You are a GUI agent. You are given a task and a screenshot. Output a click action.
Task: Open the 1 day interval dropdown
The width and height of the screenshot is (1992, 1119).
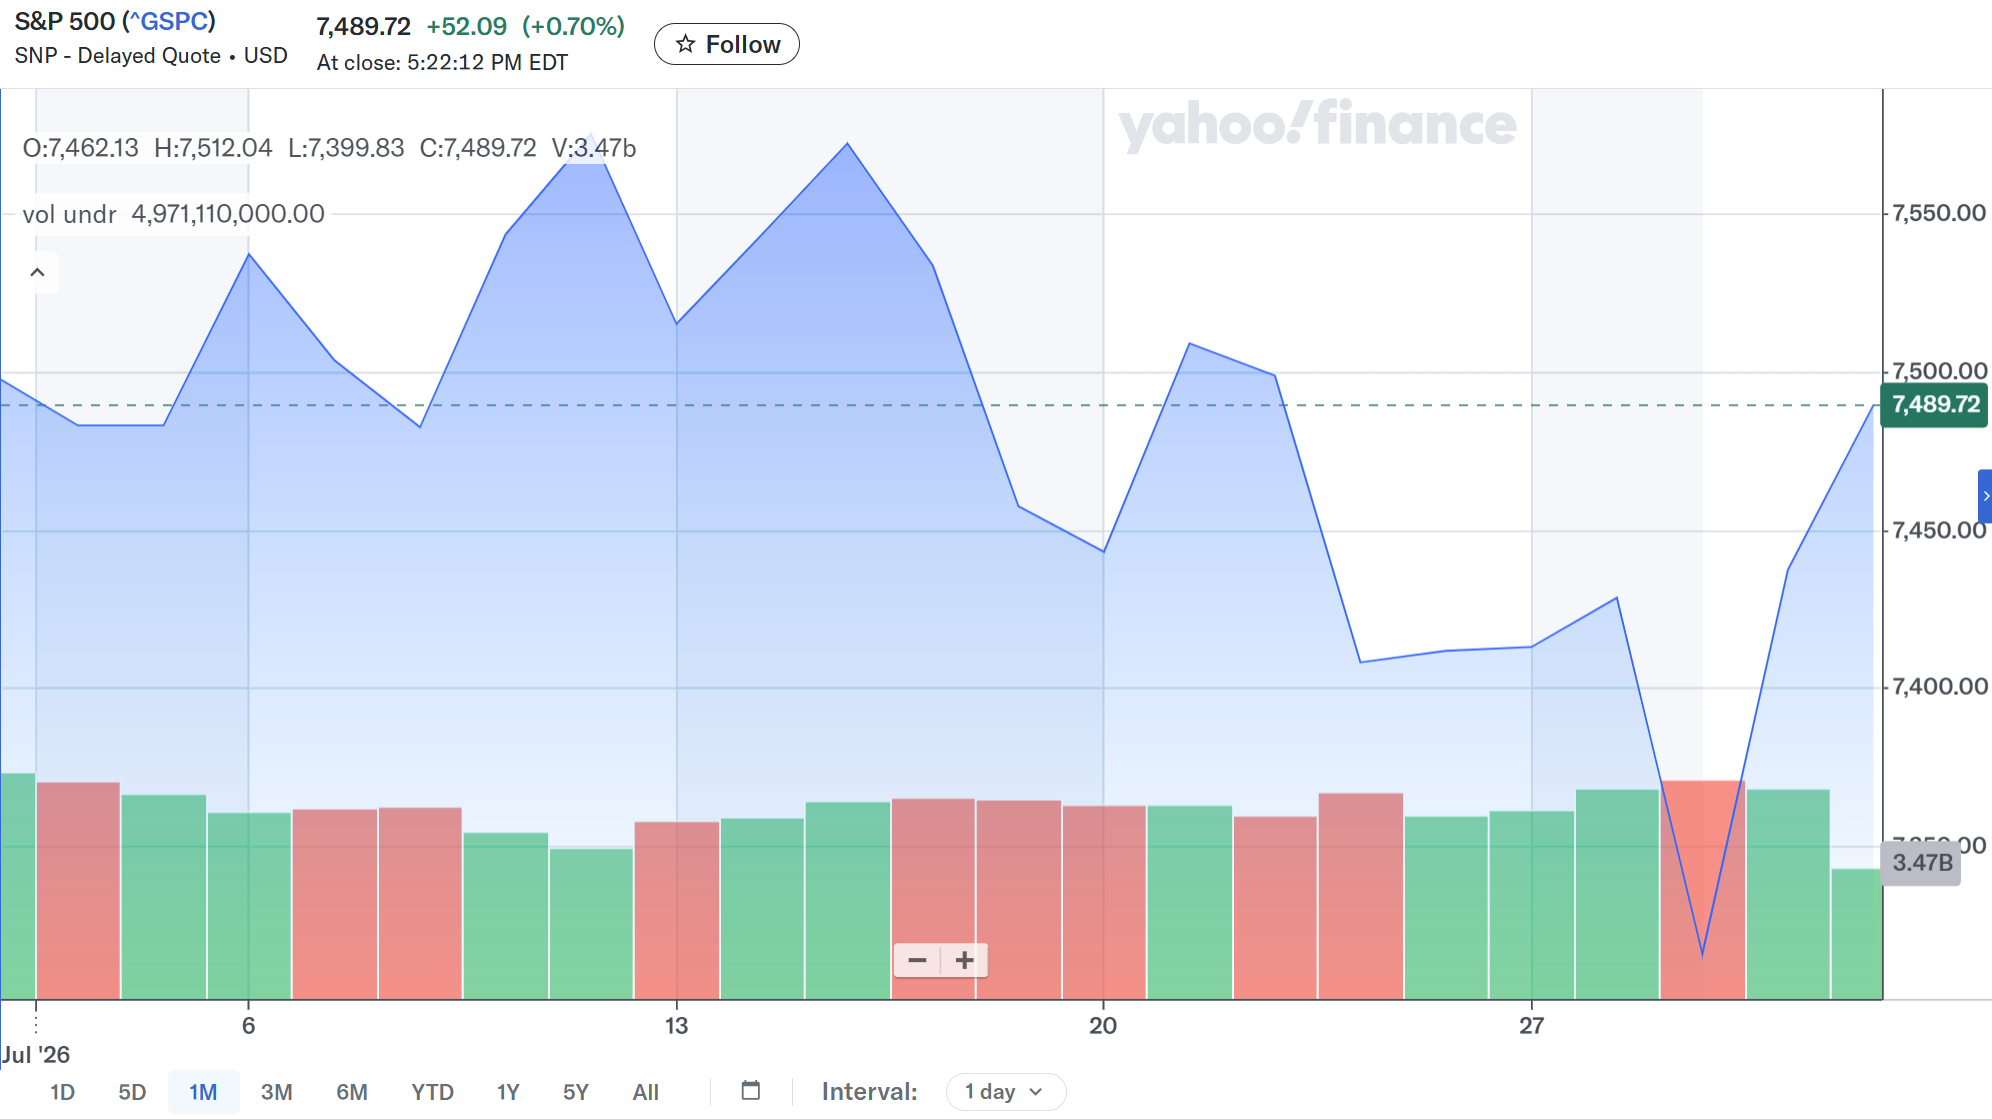[x=1005, y=1091]
